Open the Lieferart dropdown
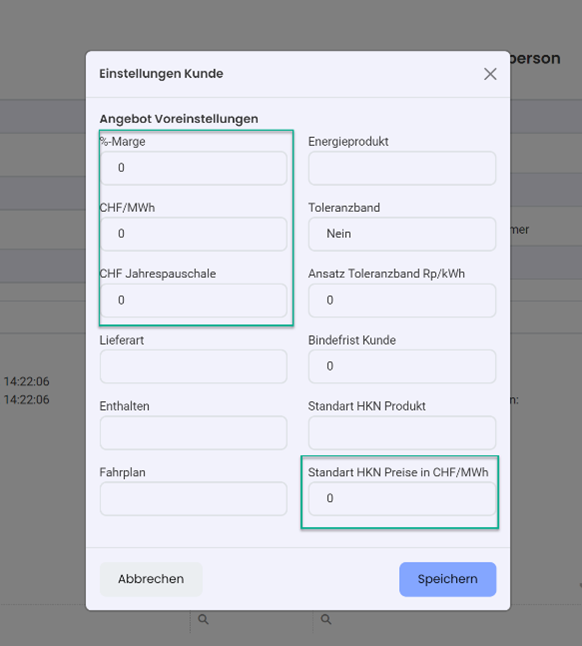The image size is (582, 646). click(194, 367)
